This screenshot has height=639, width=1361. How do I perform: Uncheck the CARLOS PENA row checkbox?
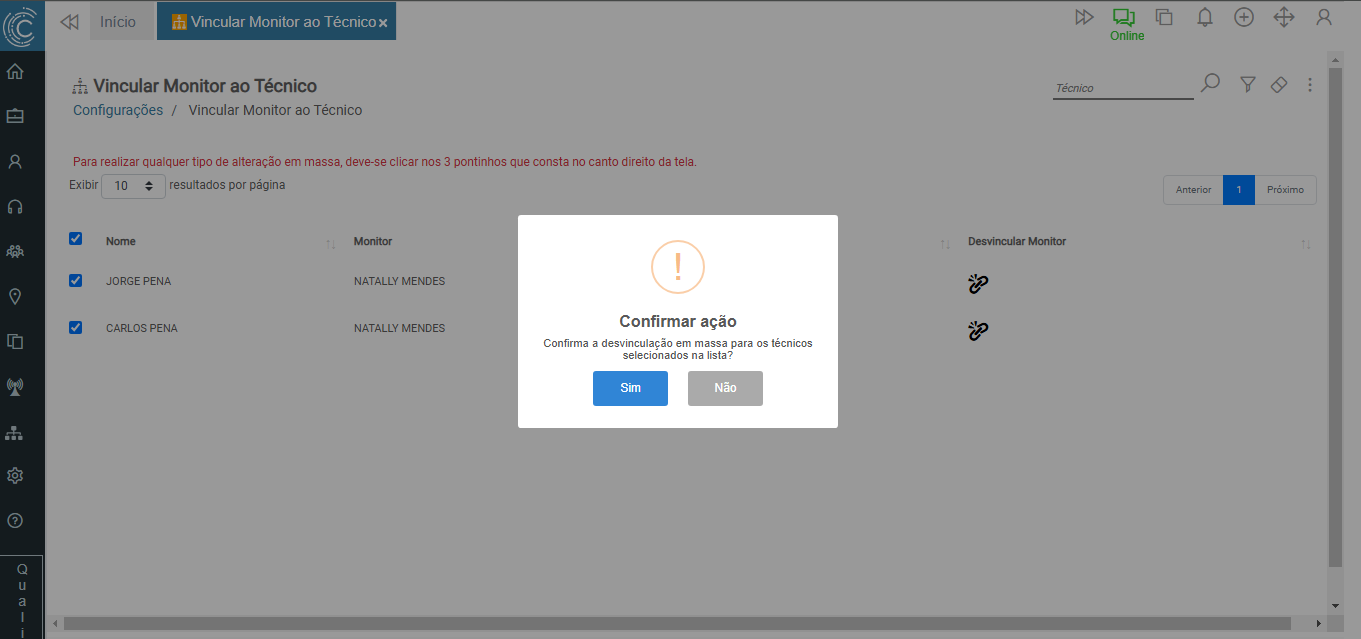[75, 328]
